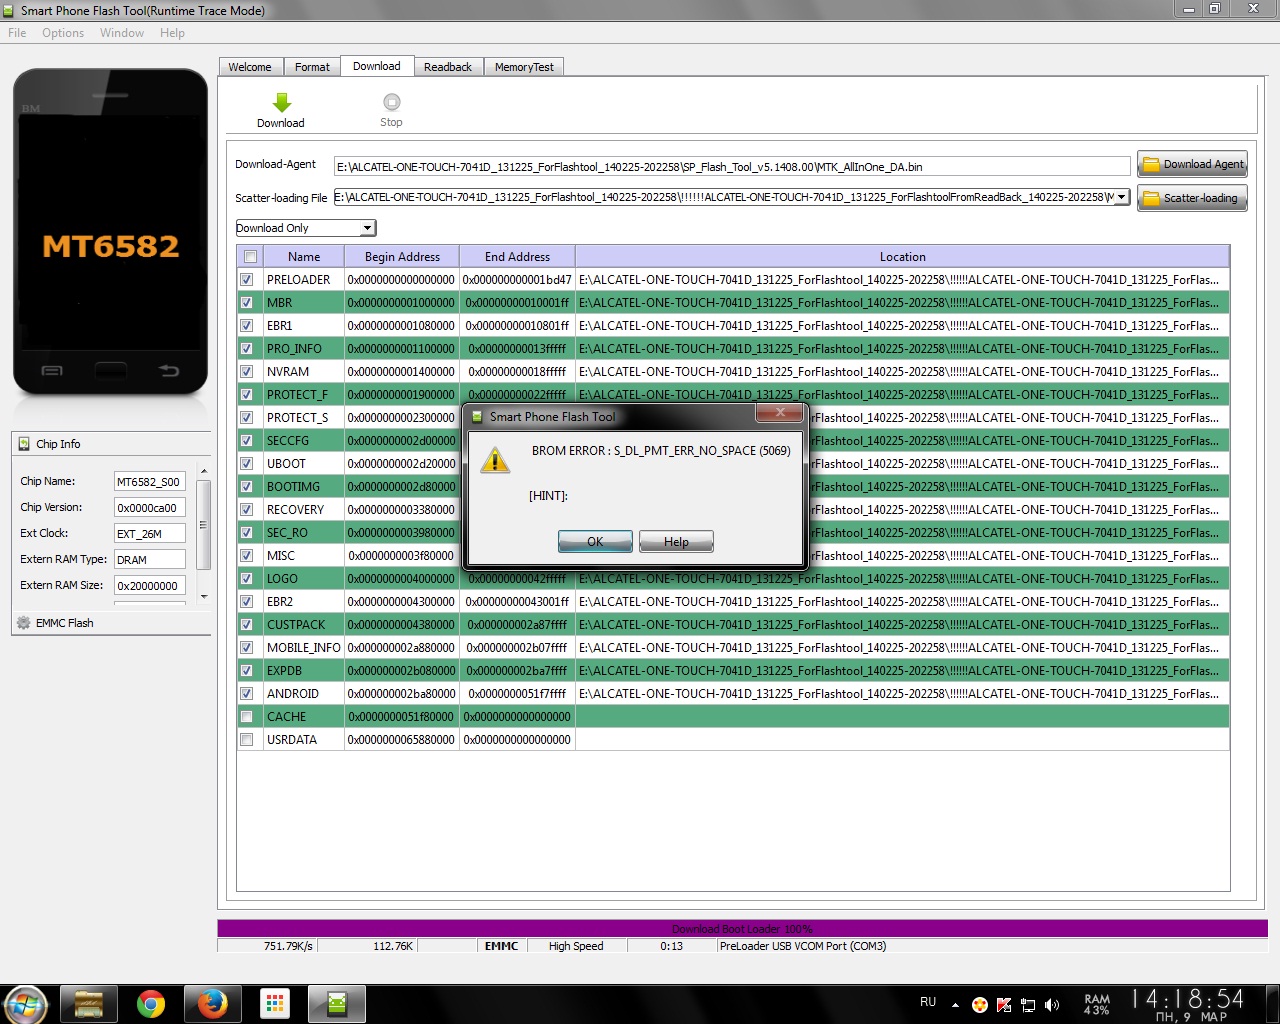Click the purple download progress bar

click(742, 929)
